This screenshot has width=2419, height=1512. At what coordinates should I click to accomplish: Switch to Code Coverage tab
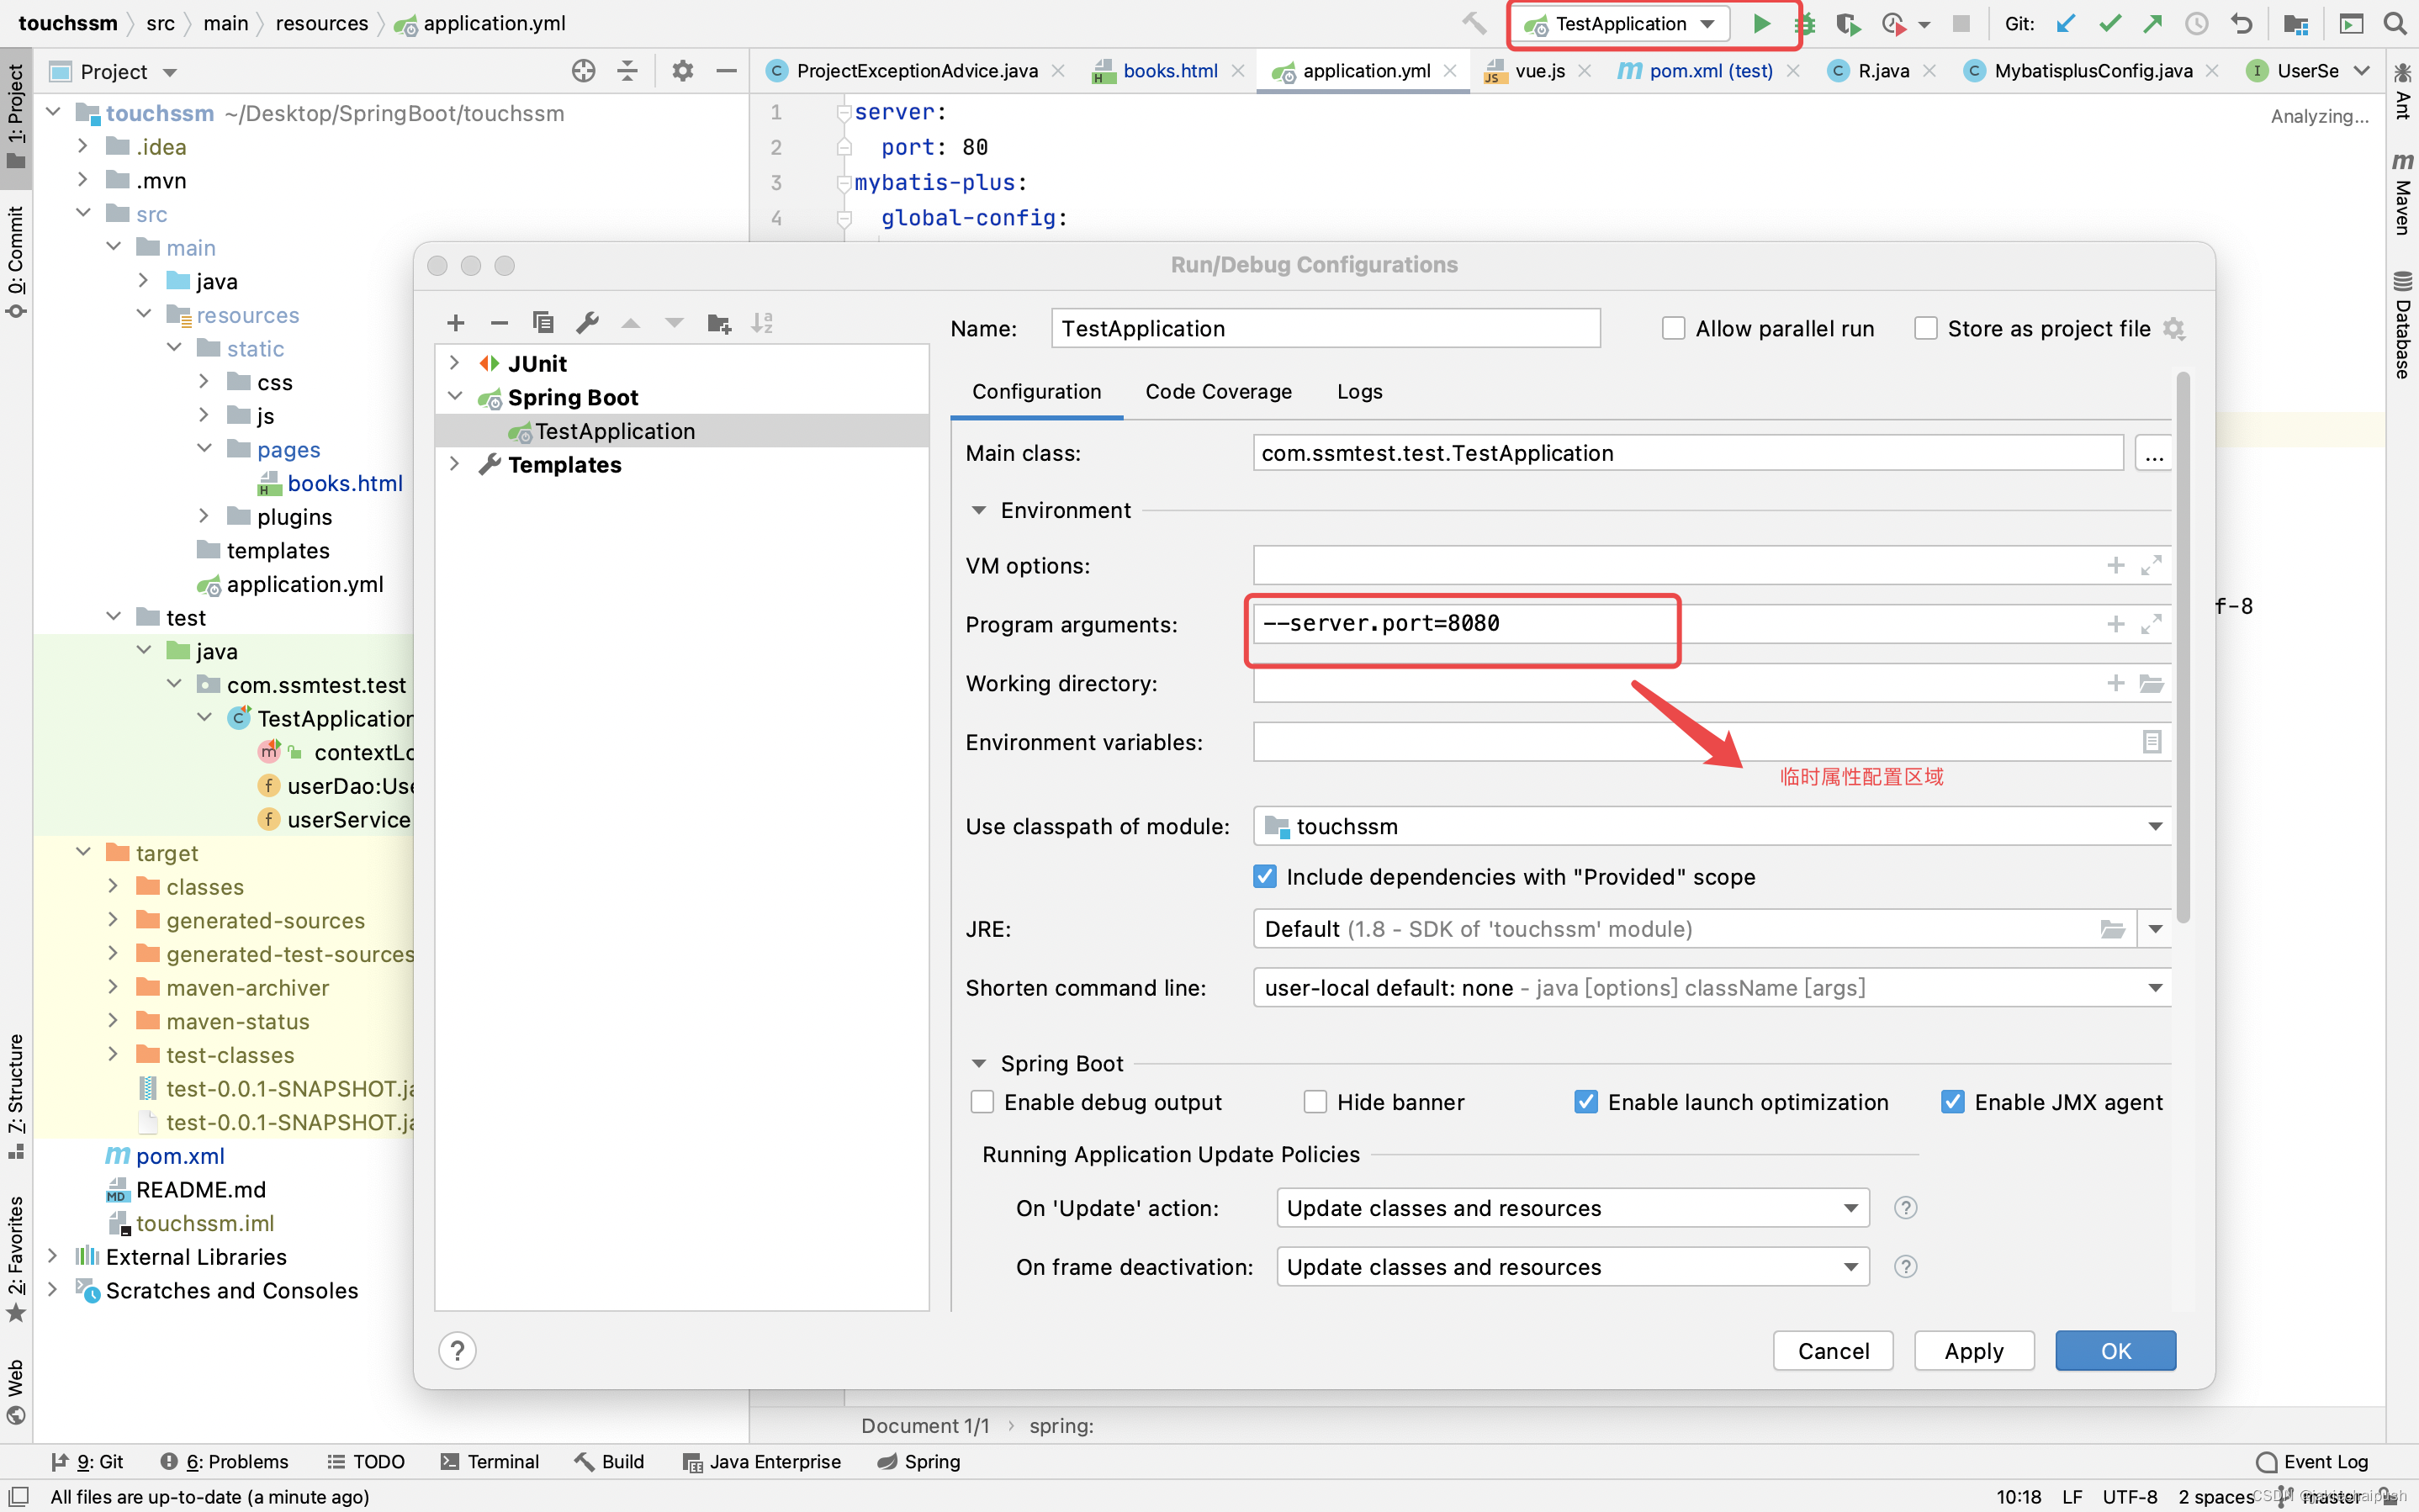[1218, 391]
